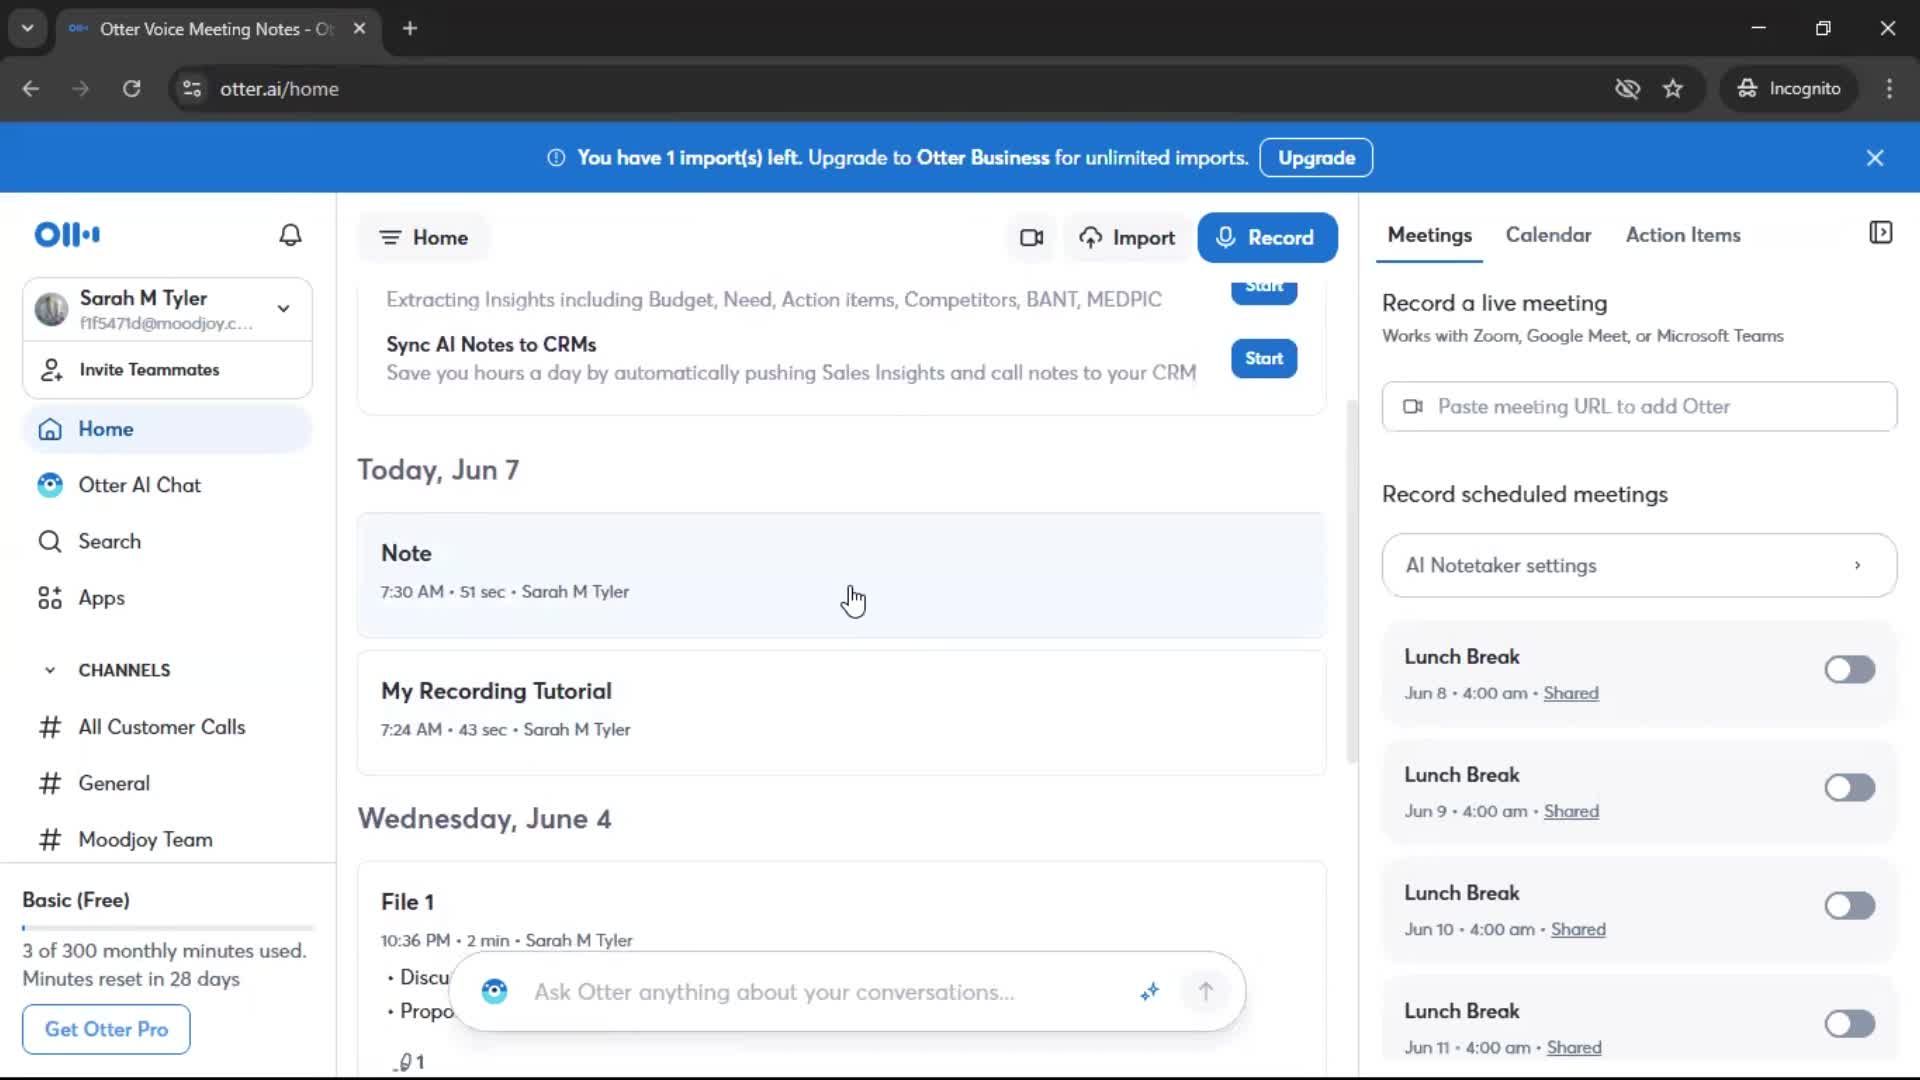The width and height of the screenshot is (1920, 1080).
Task: Click the Otter logo icon
Action: click(67, 235)
